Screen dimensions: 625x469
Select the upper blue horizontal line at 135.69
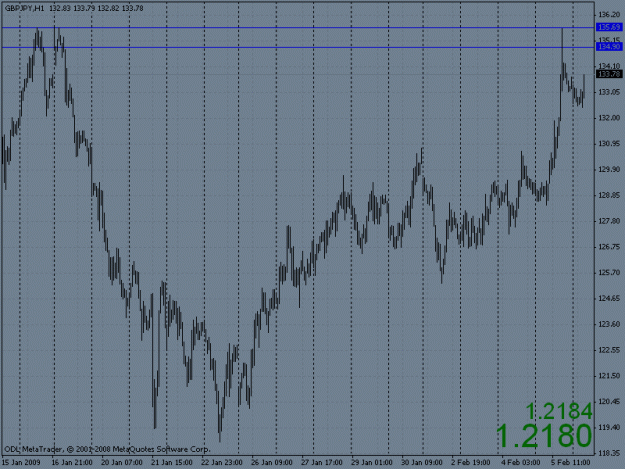[298, 27]
